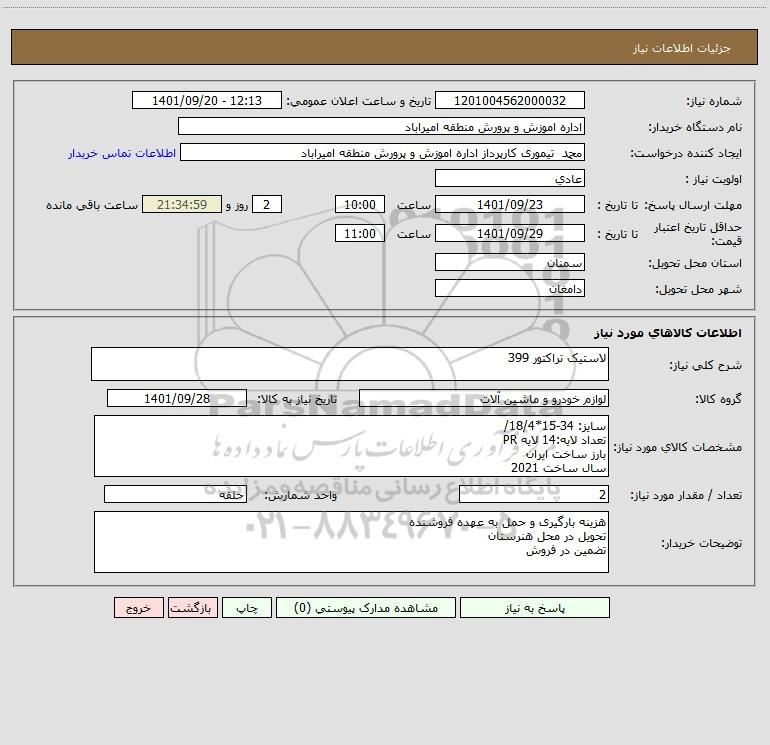Click the delivery province field سمنان
Viewport: 770px width, 745px height.
coord(510,262)
